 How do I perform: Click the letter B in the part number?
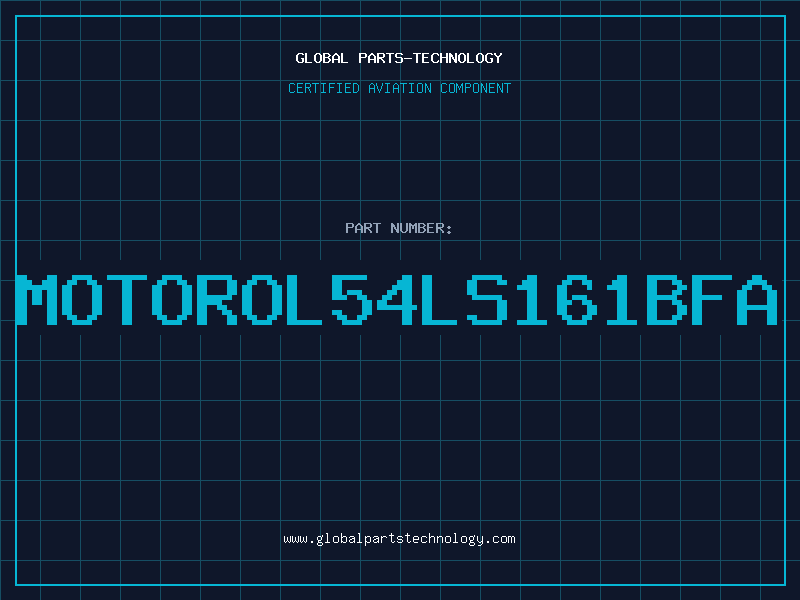667,300
